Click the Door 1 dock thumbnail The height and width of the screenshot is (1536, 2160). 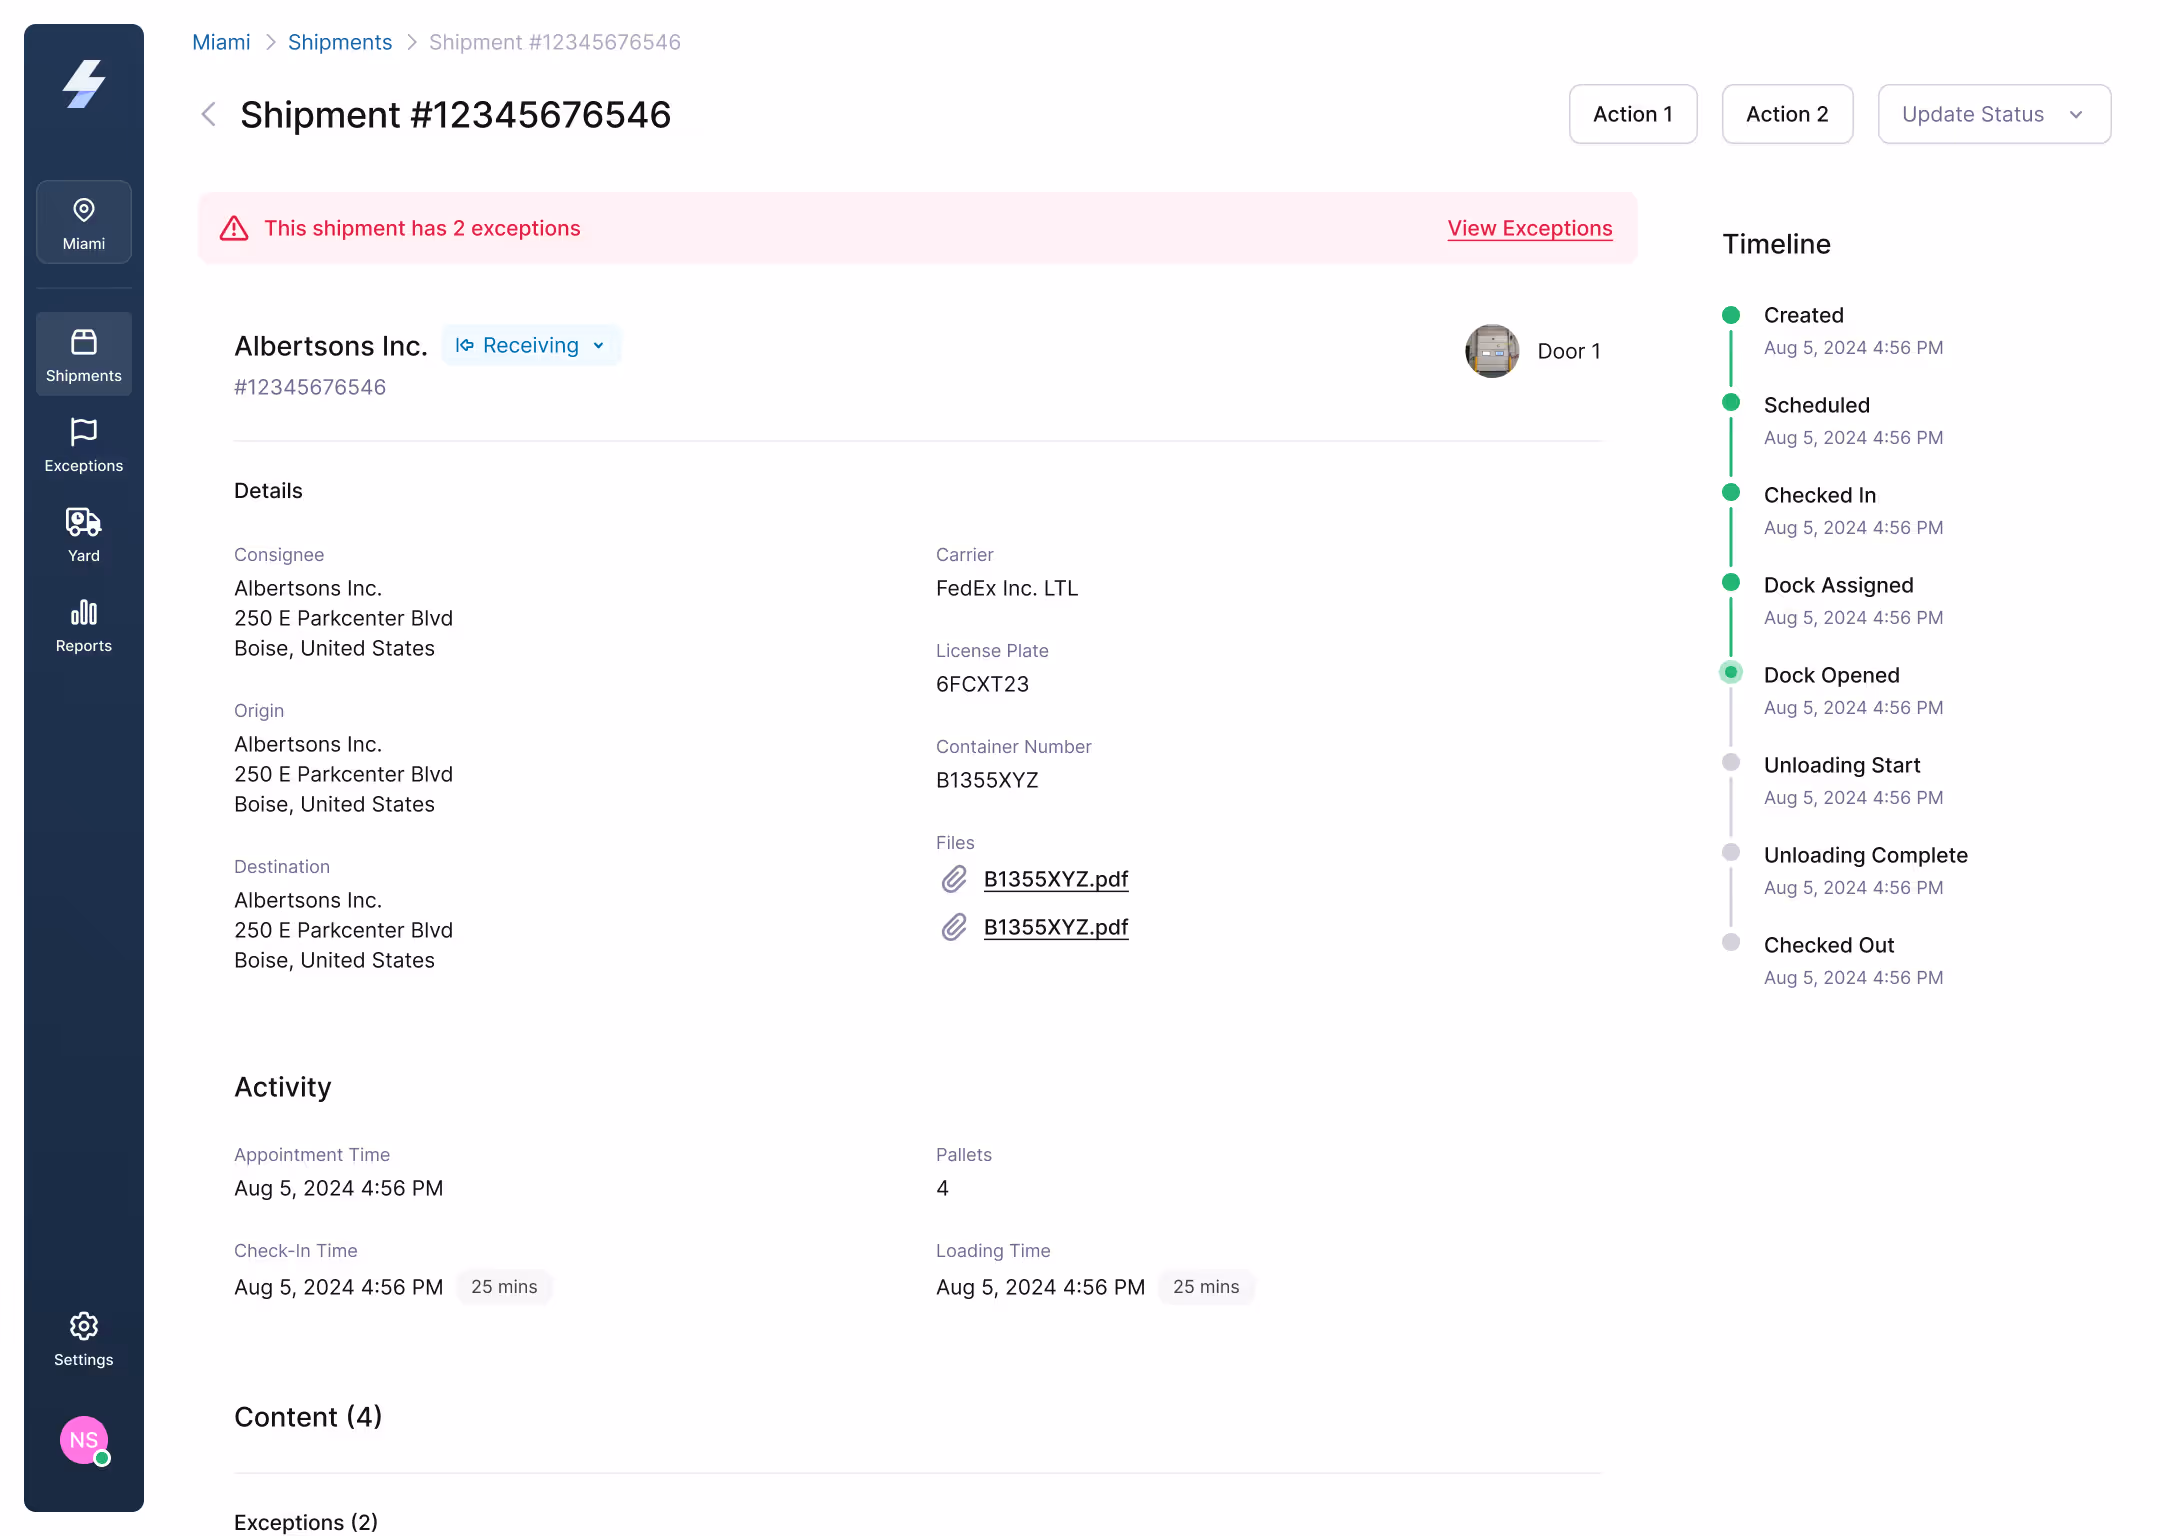tap(1492, 351)
